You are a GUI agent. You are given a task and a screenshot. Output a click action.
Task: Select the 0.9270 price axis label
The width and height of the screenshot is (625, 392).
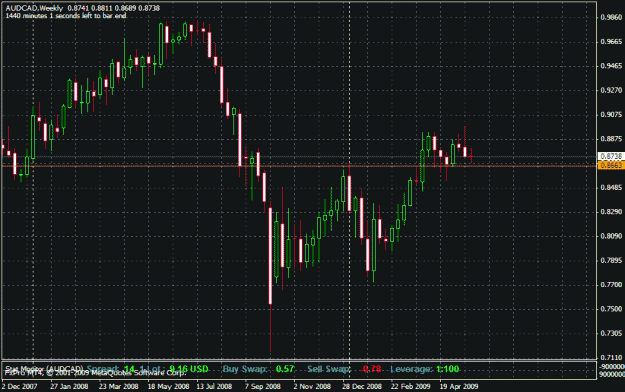pyautogui.click(x=611, y=91)
